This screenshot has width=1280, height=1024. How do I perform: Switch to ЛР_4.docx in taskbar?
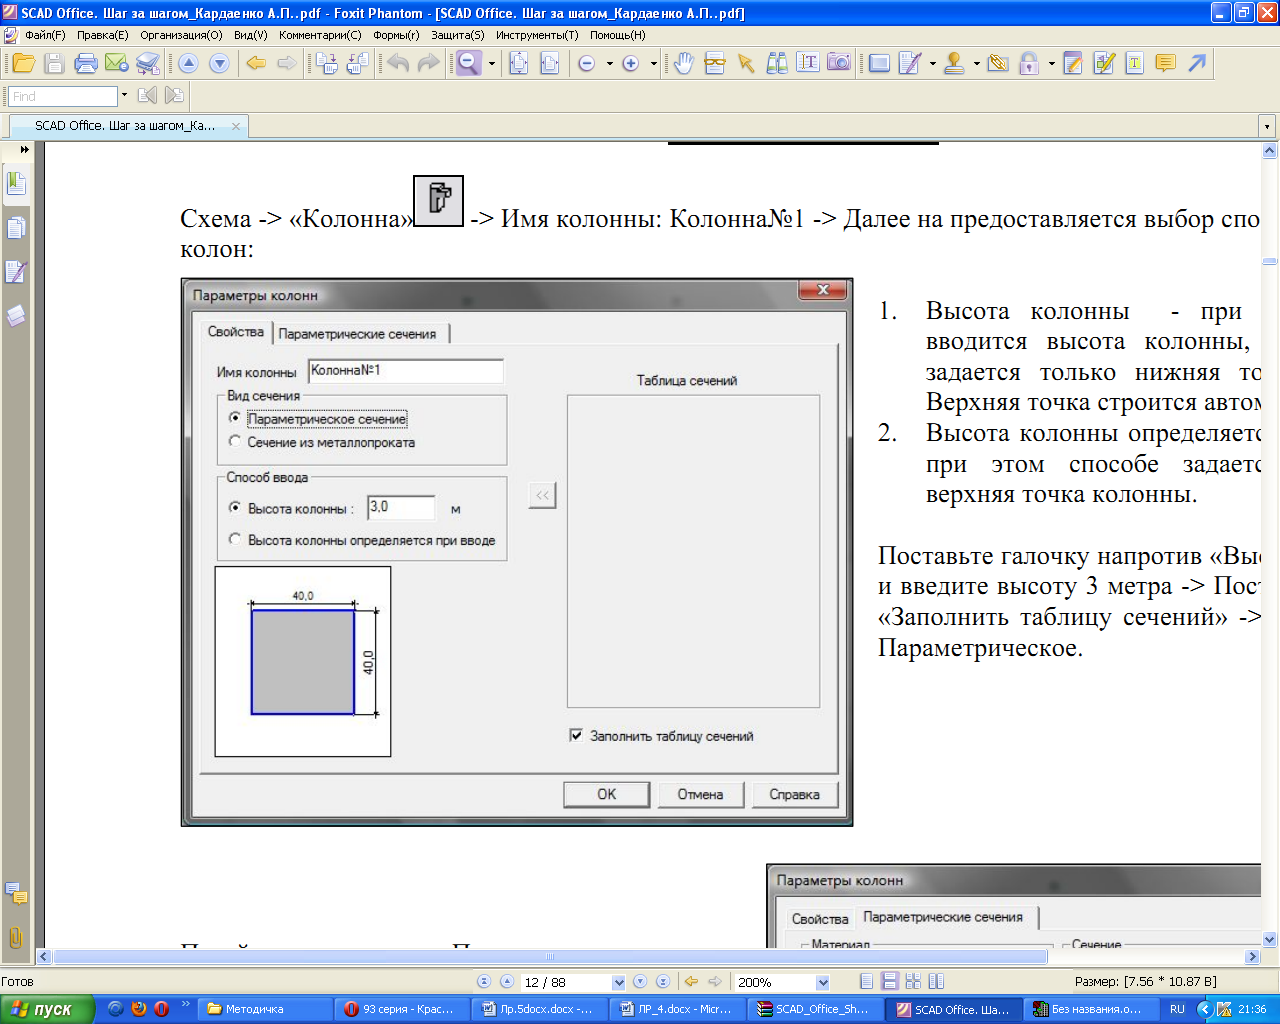pos(679,1009)
